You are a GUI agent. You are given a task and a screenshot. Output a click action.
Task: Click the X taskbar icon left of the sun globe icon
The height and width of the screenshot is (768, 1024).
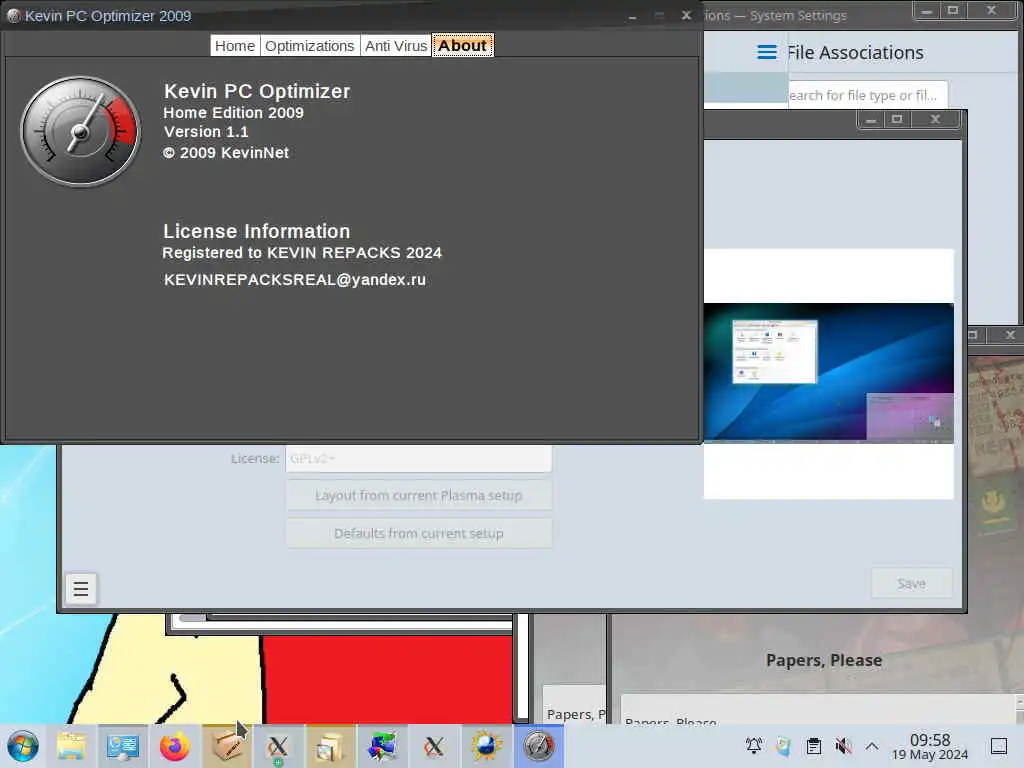pyautogui.click(x=434, y=746)
